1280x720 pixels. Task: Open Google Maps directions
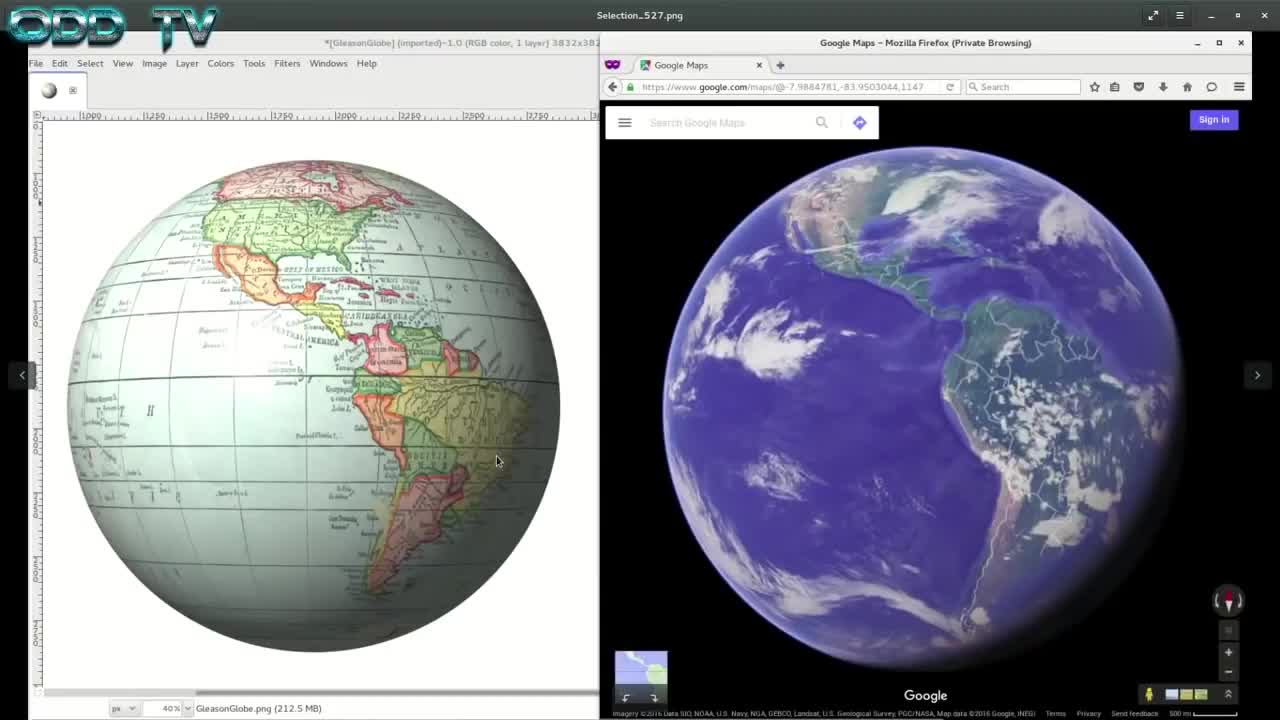tap(860, 123)
